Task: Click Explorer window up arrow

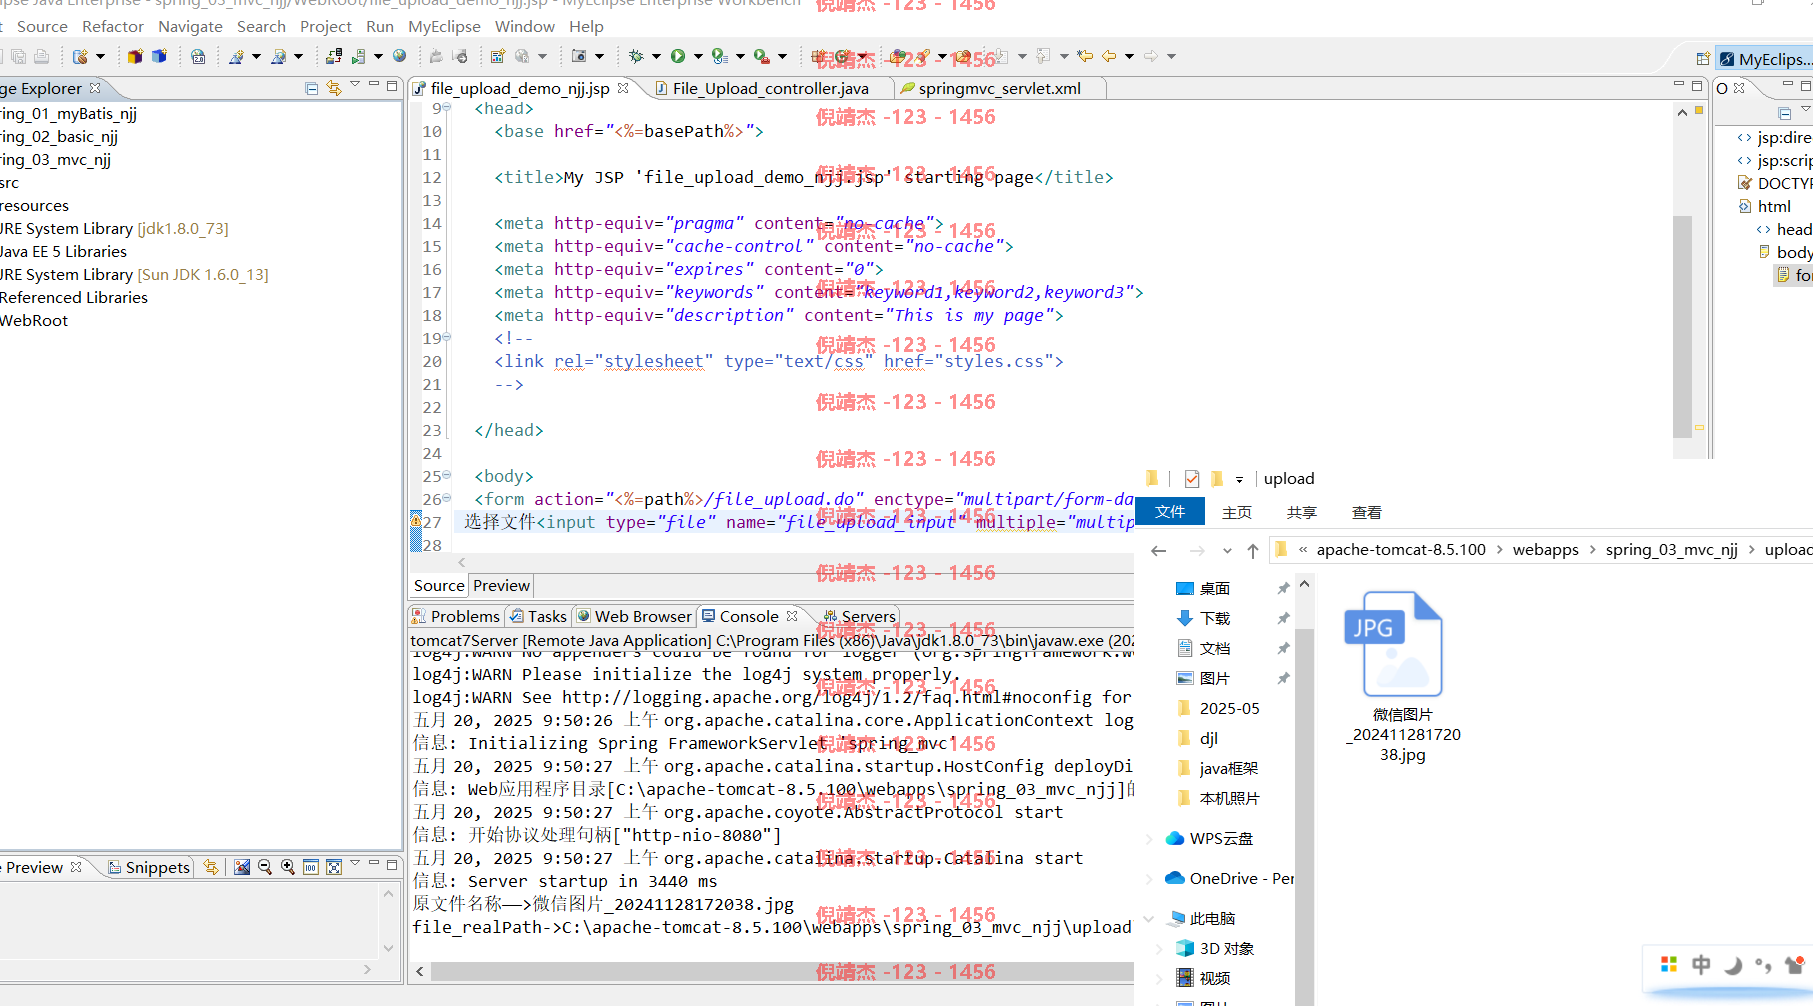Action: pyautogui.click(x=1253, y=550)
